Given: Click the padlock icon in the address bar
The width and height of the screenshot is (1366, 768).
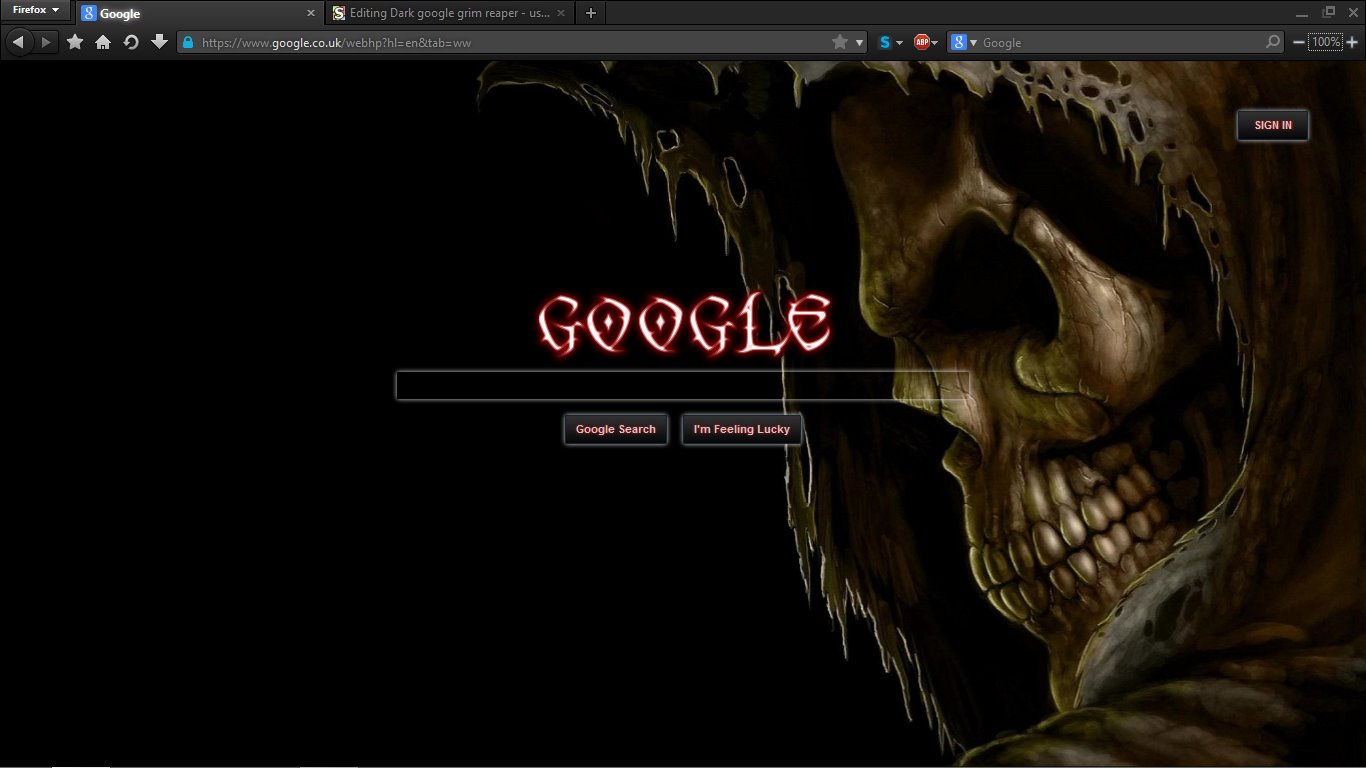Looking at the screenshot, I should (x=186, y=42).
